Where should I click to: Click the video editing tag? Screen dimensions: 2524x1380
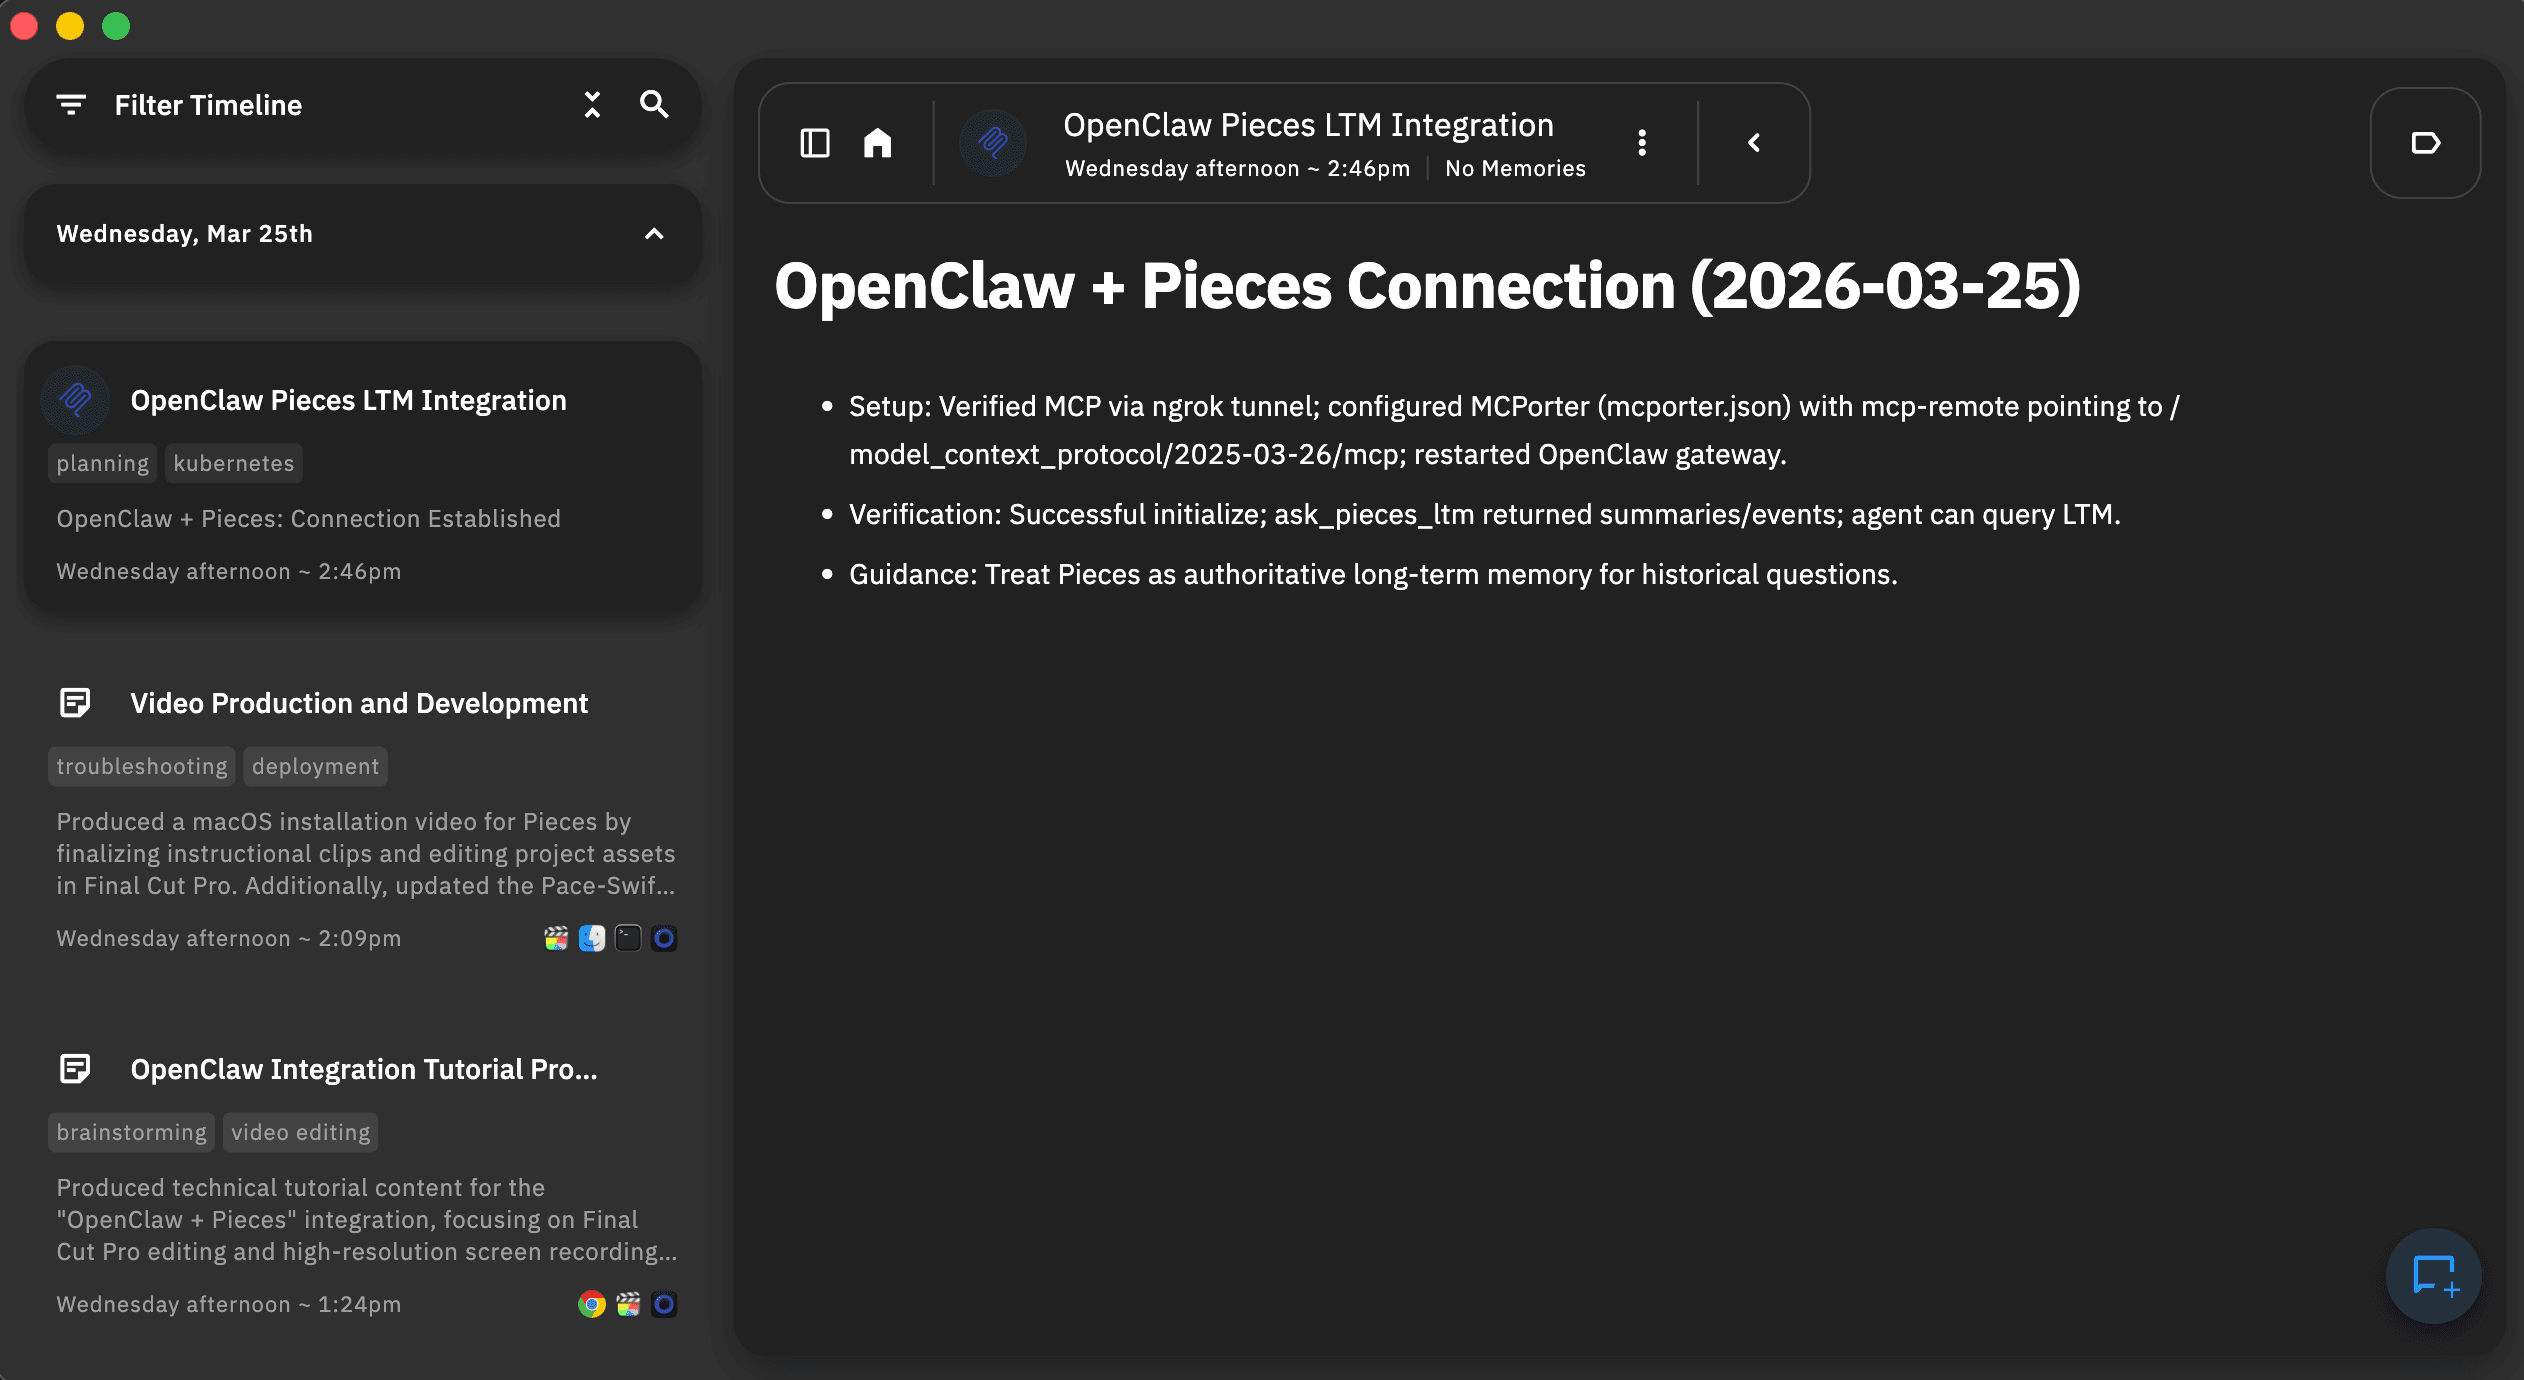[300, 1132]
